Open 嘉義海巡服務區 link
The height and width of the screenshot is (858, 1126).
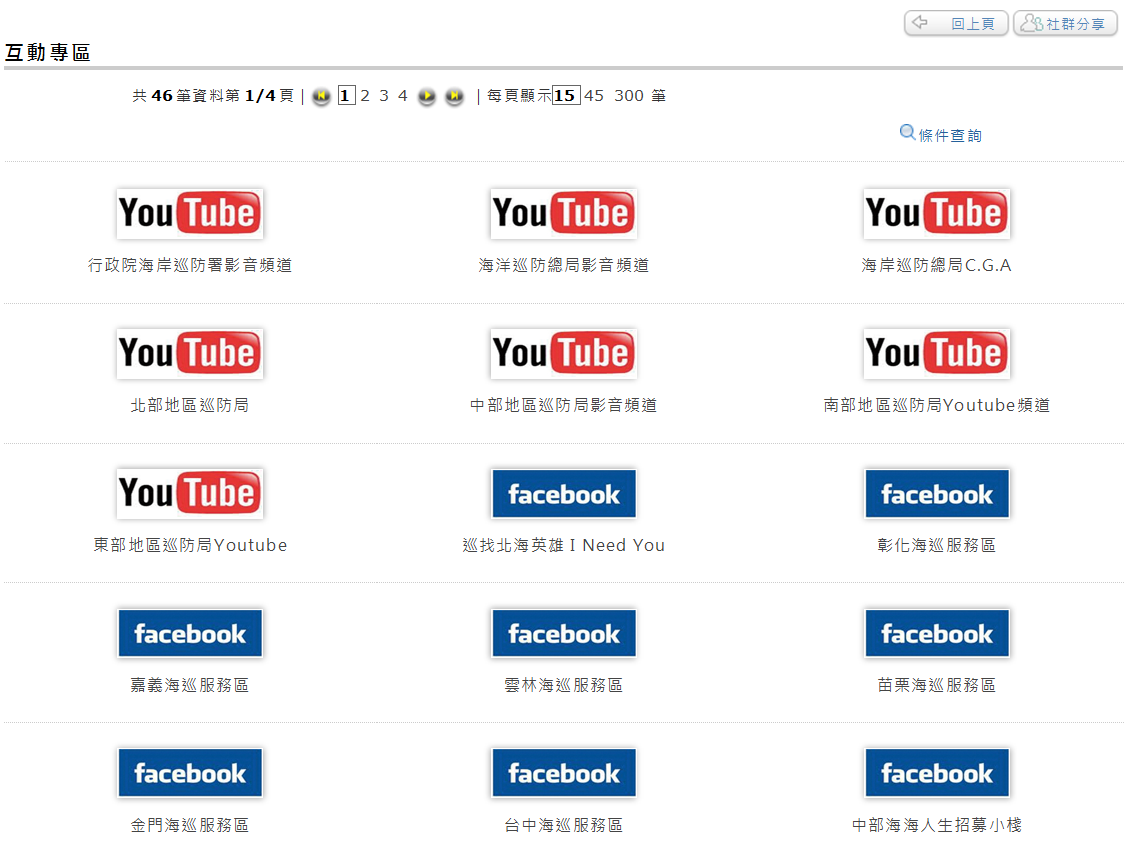(190, 685)
